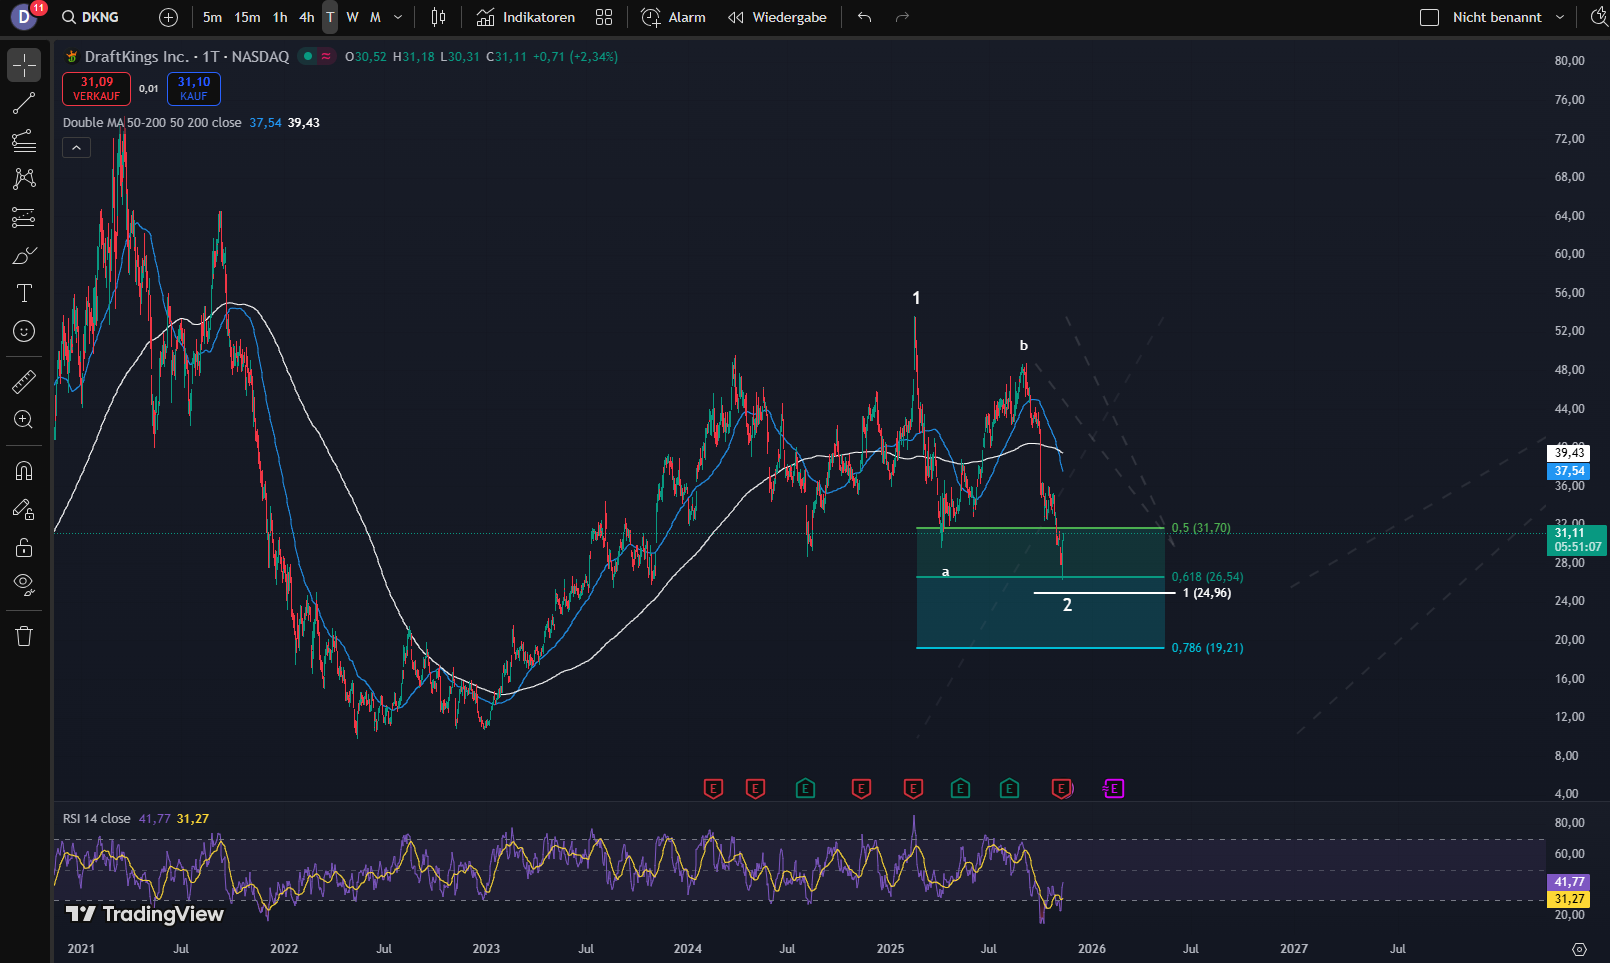Select the weekly W timeframe

352,17
